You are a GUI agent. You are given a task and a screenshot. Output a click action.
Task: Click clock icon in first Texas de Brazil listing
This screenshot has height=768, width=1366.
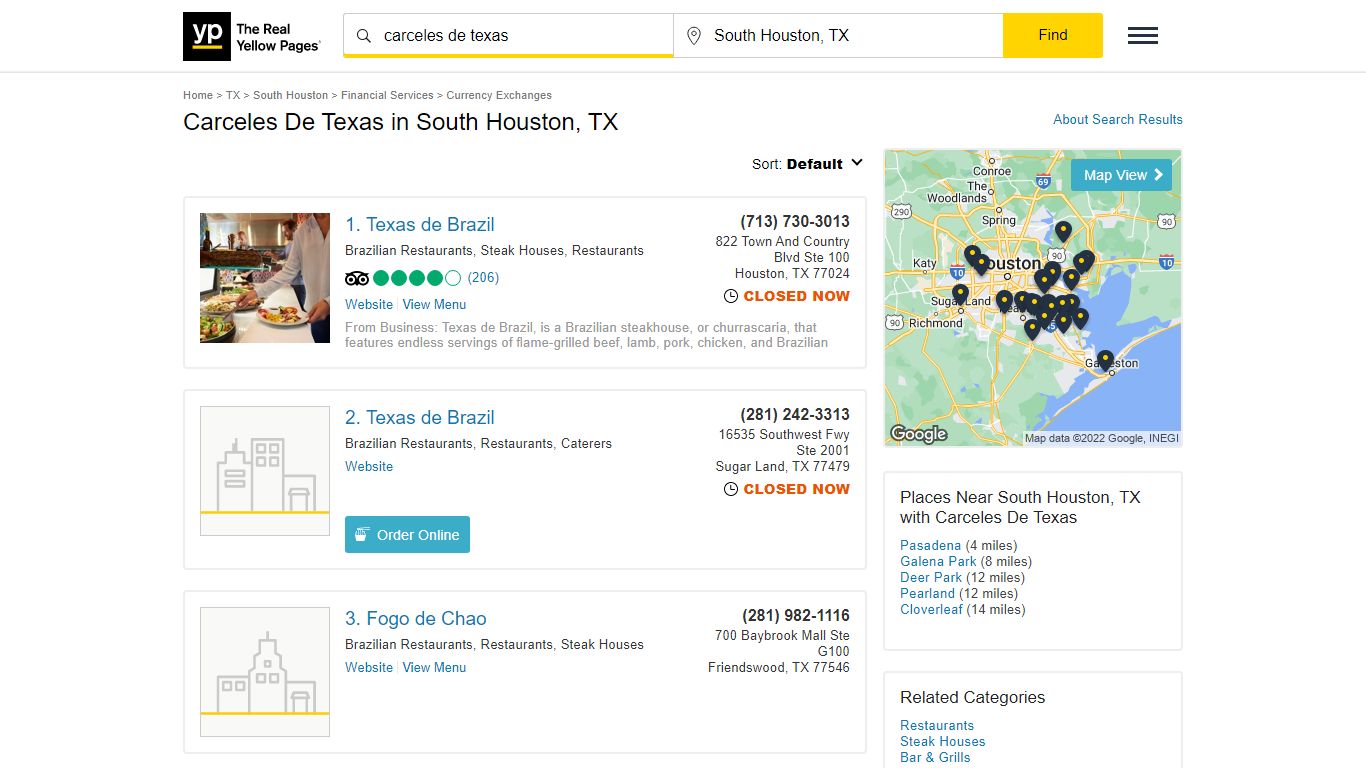pos(731,296)
